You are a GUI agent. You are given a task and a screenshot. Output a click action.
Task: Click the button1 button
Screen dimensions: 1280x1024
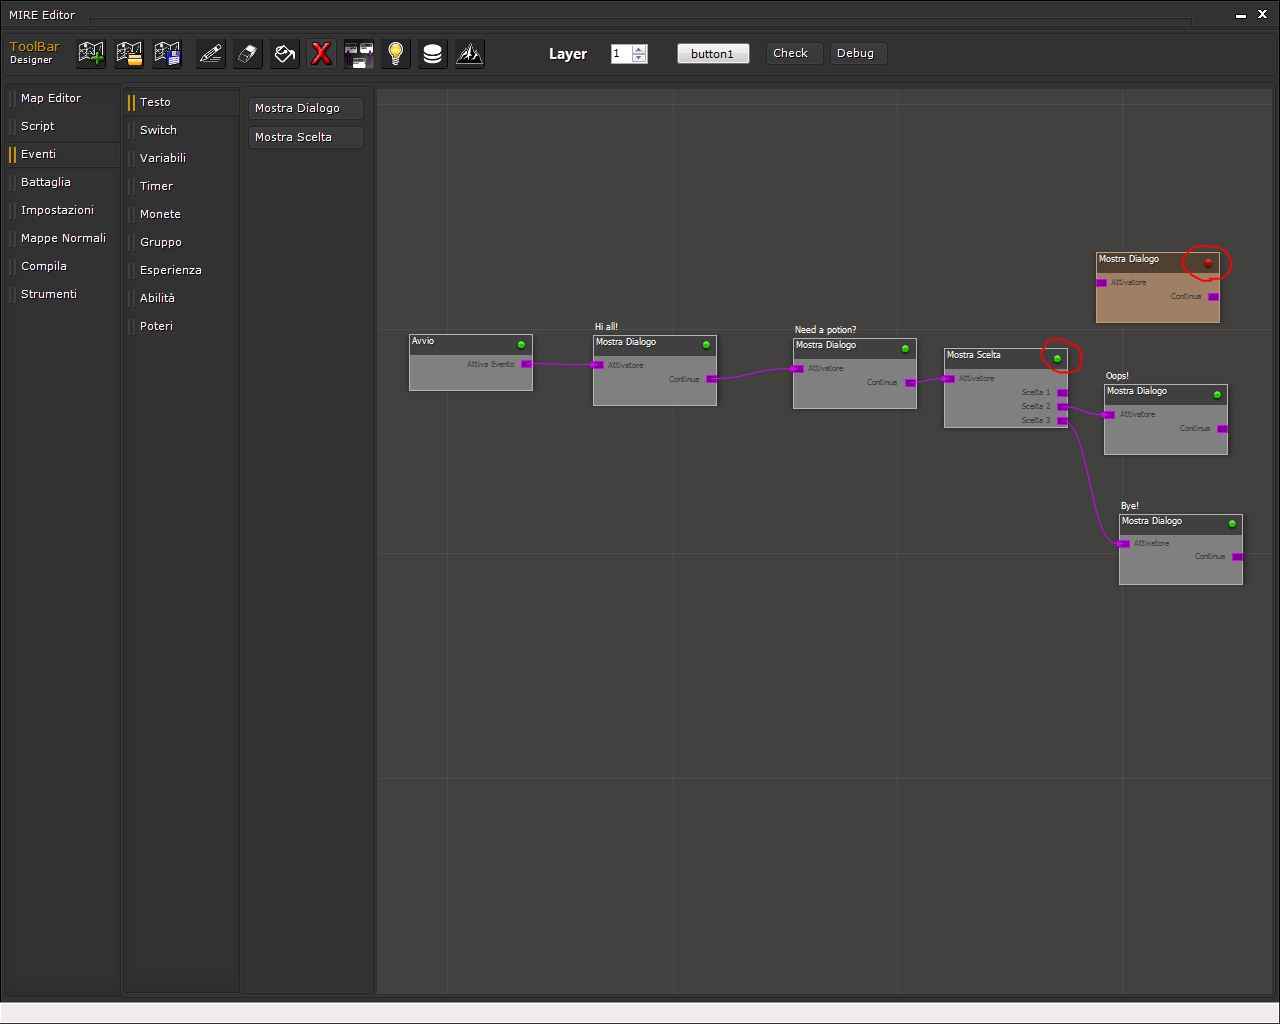(x=712, y=54)
